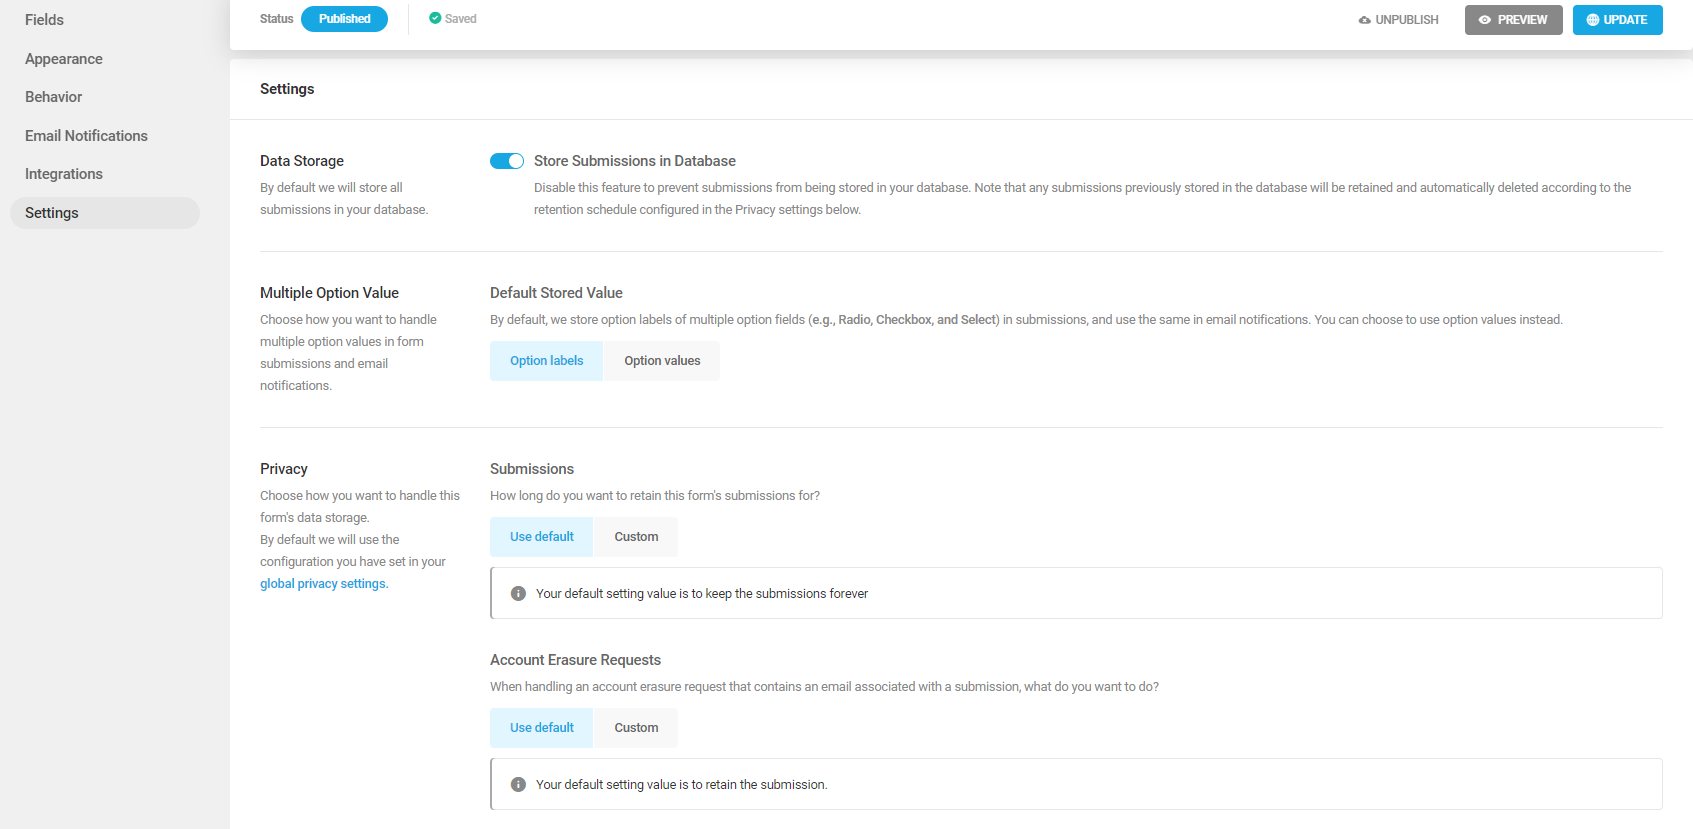The image size is (1693, 829).
Task: Click the Privacy section title
Action: pyautogui.click(x=284, y=469)
